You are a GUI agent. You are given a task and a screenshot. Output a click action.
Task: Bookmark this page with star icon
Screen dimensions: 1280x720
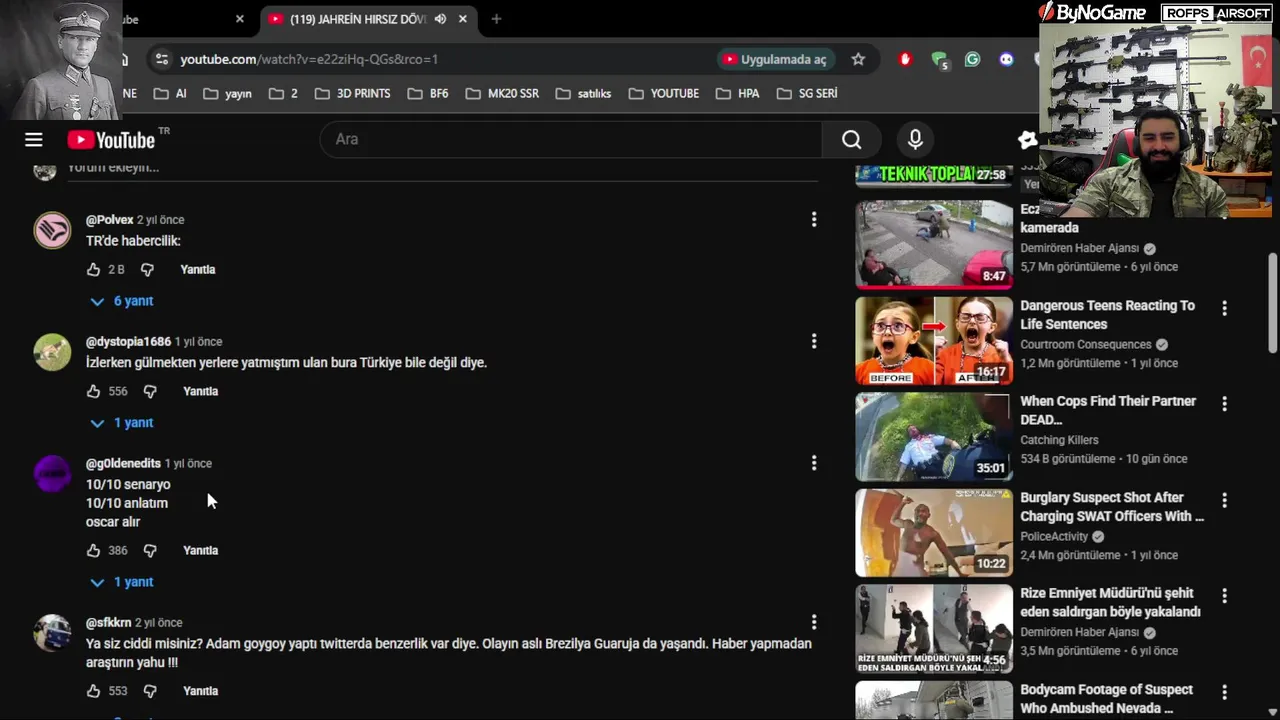pyautogui.click(x=858, y=59)
